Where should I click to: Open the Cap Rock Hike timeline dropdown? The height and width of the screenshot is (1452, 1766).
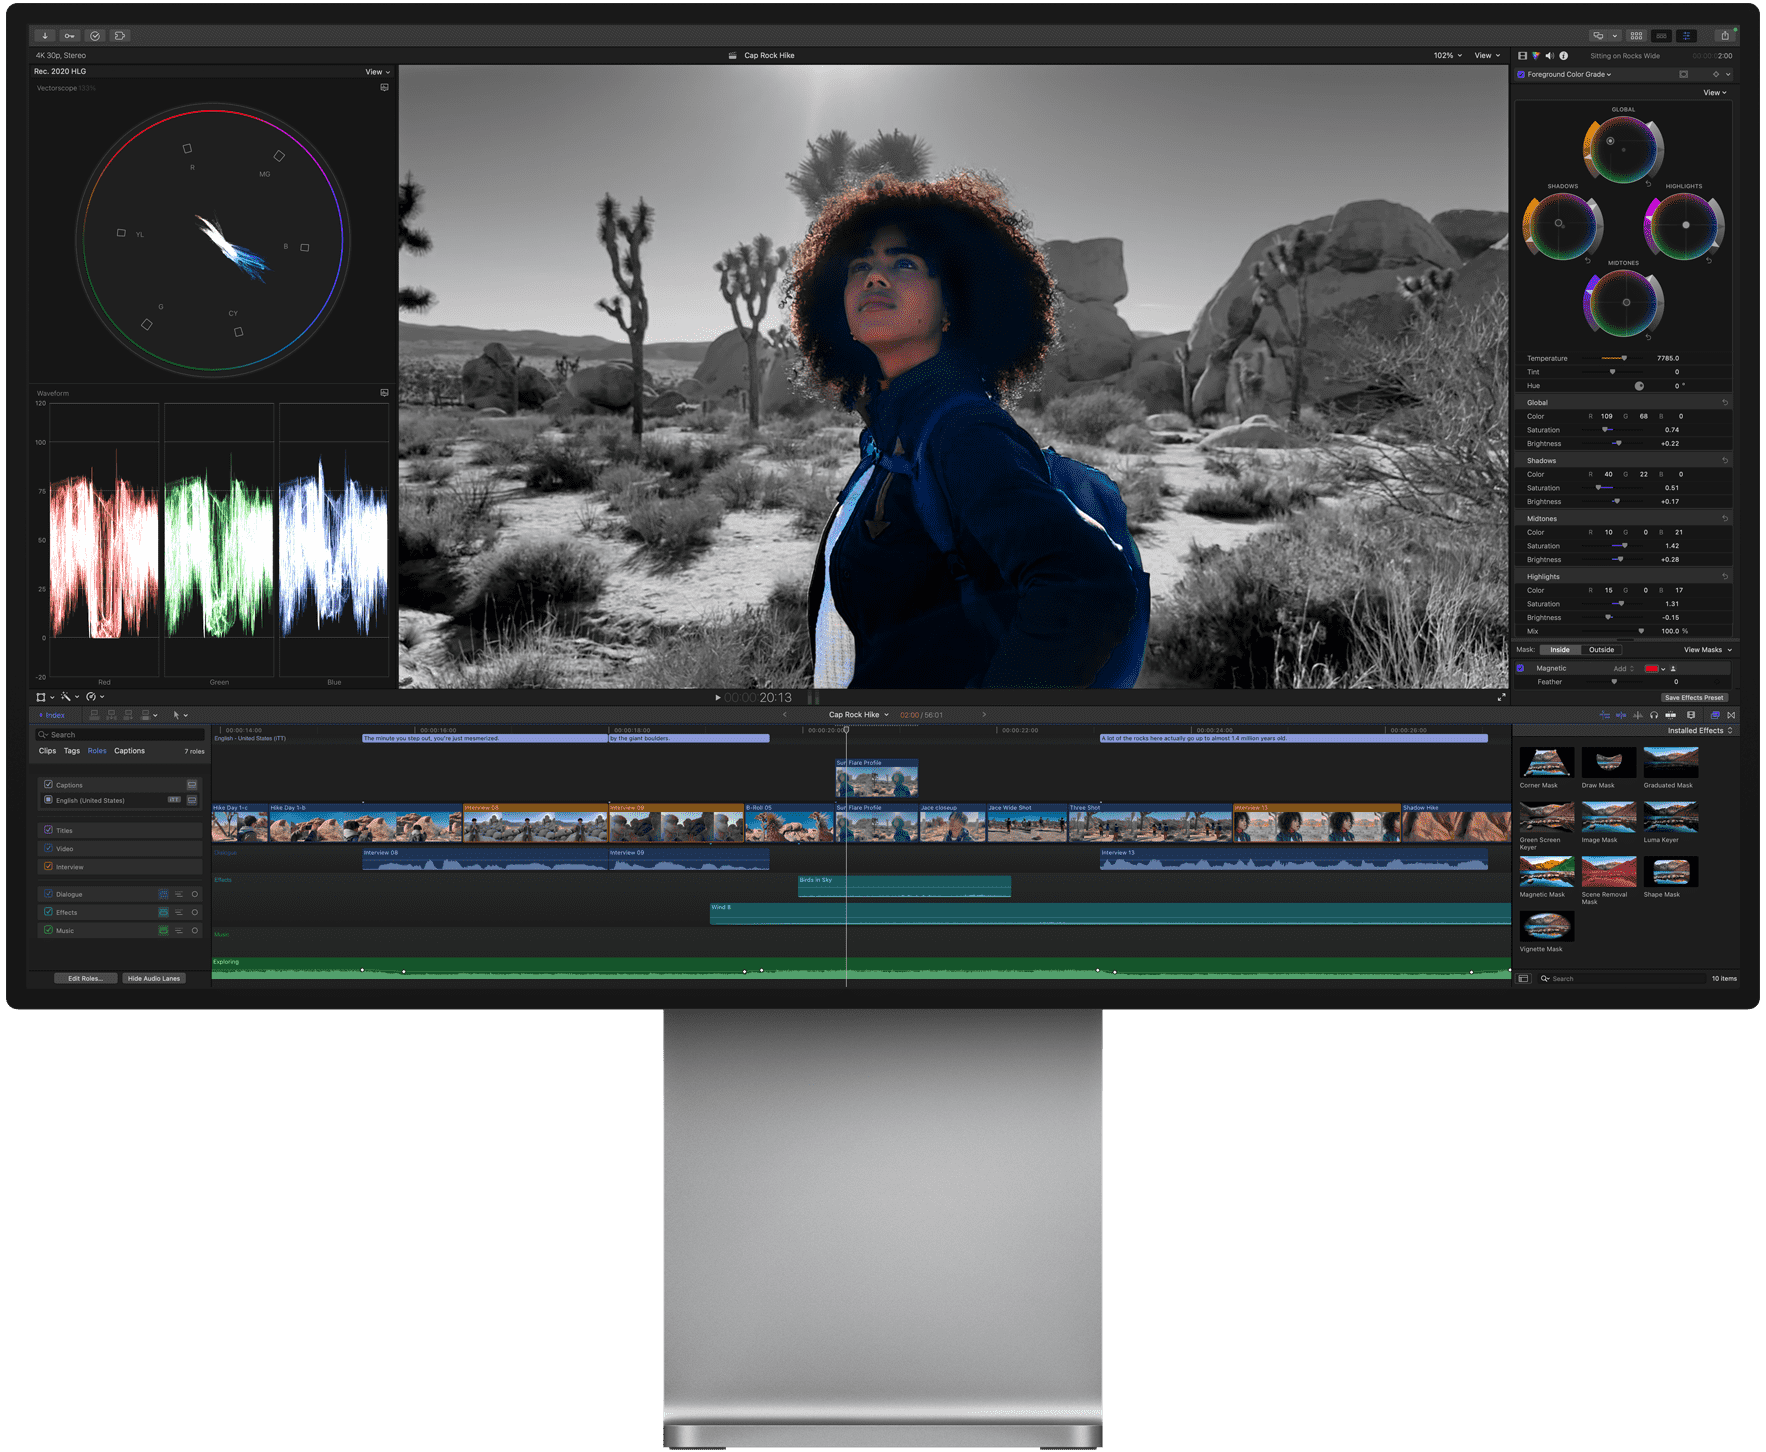click(x=859, y=715)
